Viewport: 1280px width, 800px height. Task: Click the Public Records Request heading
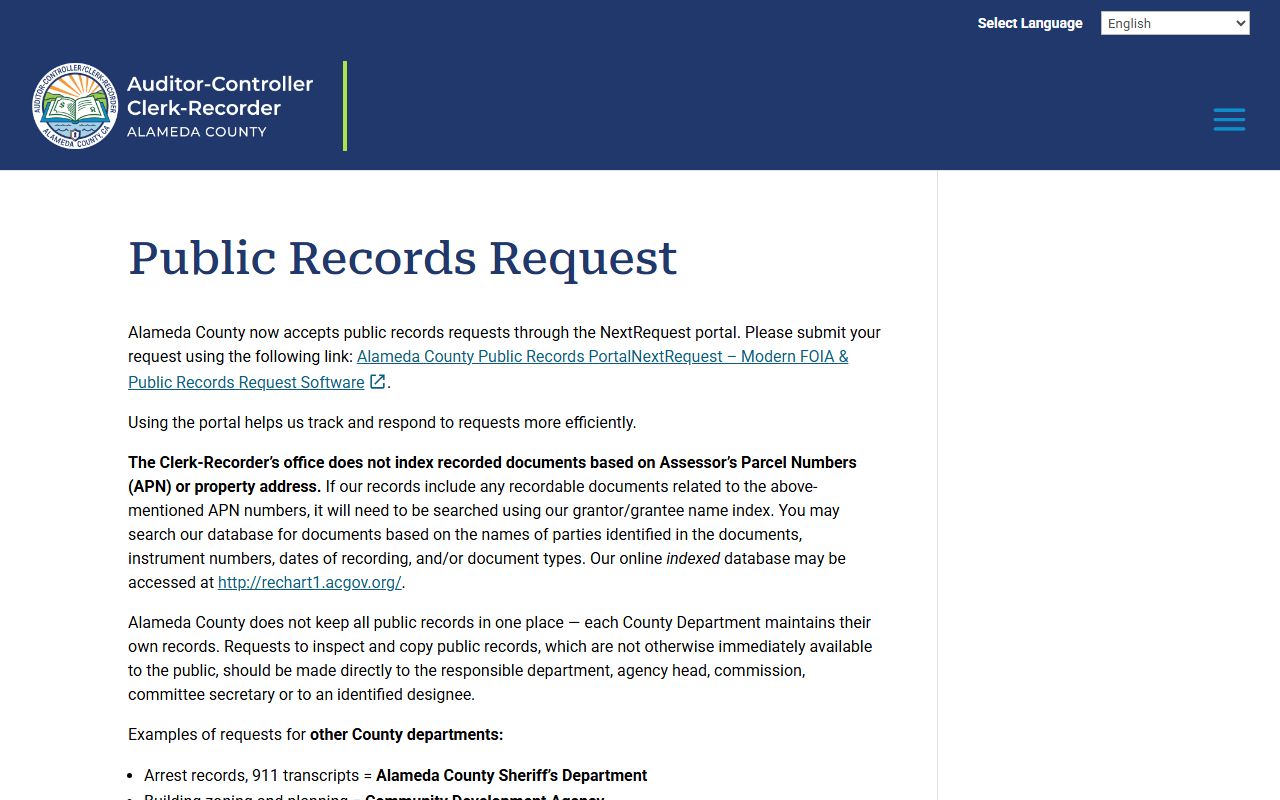403,258
